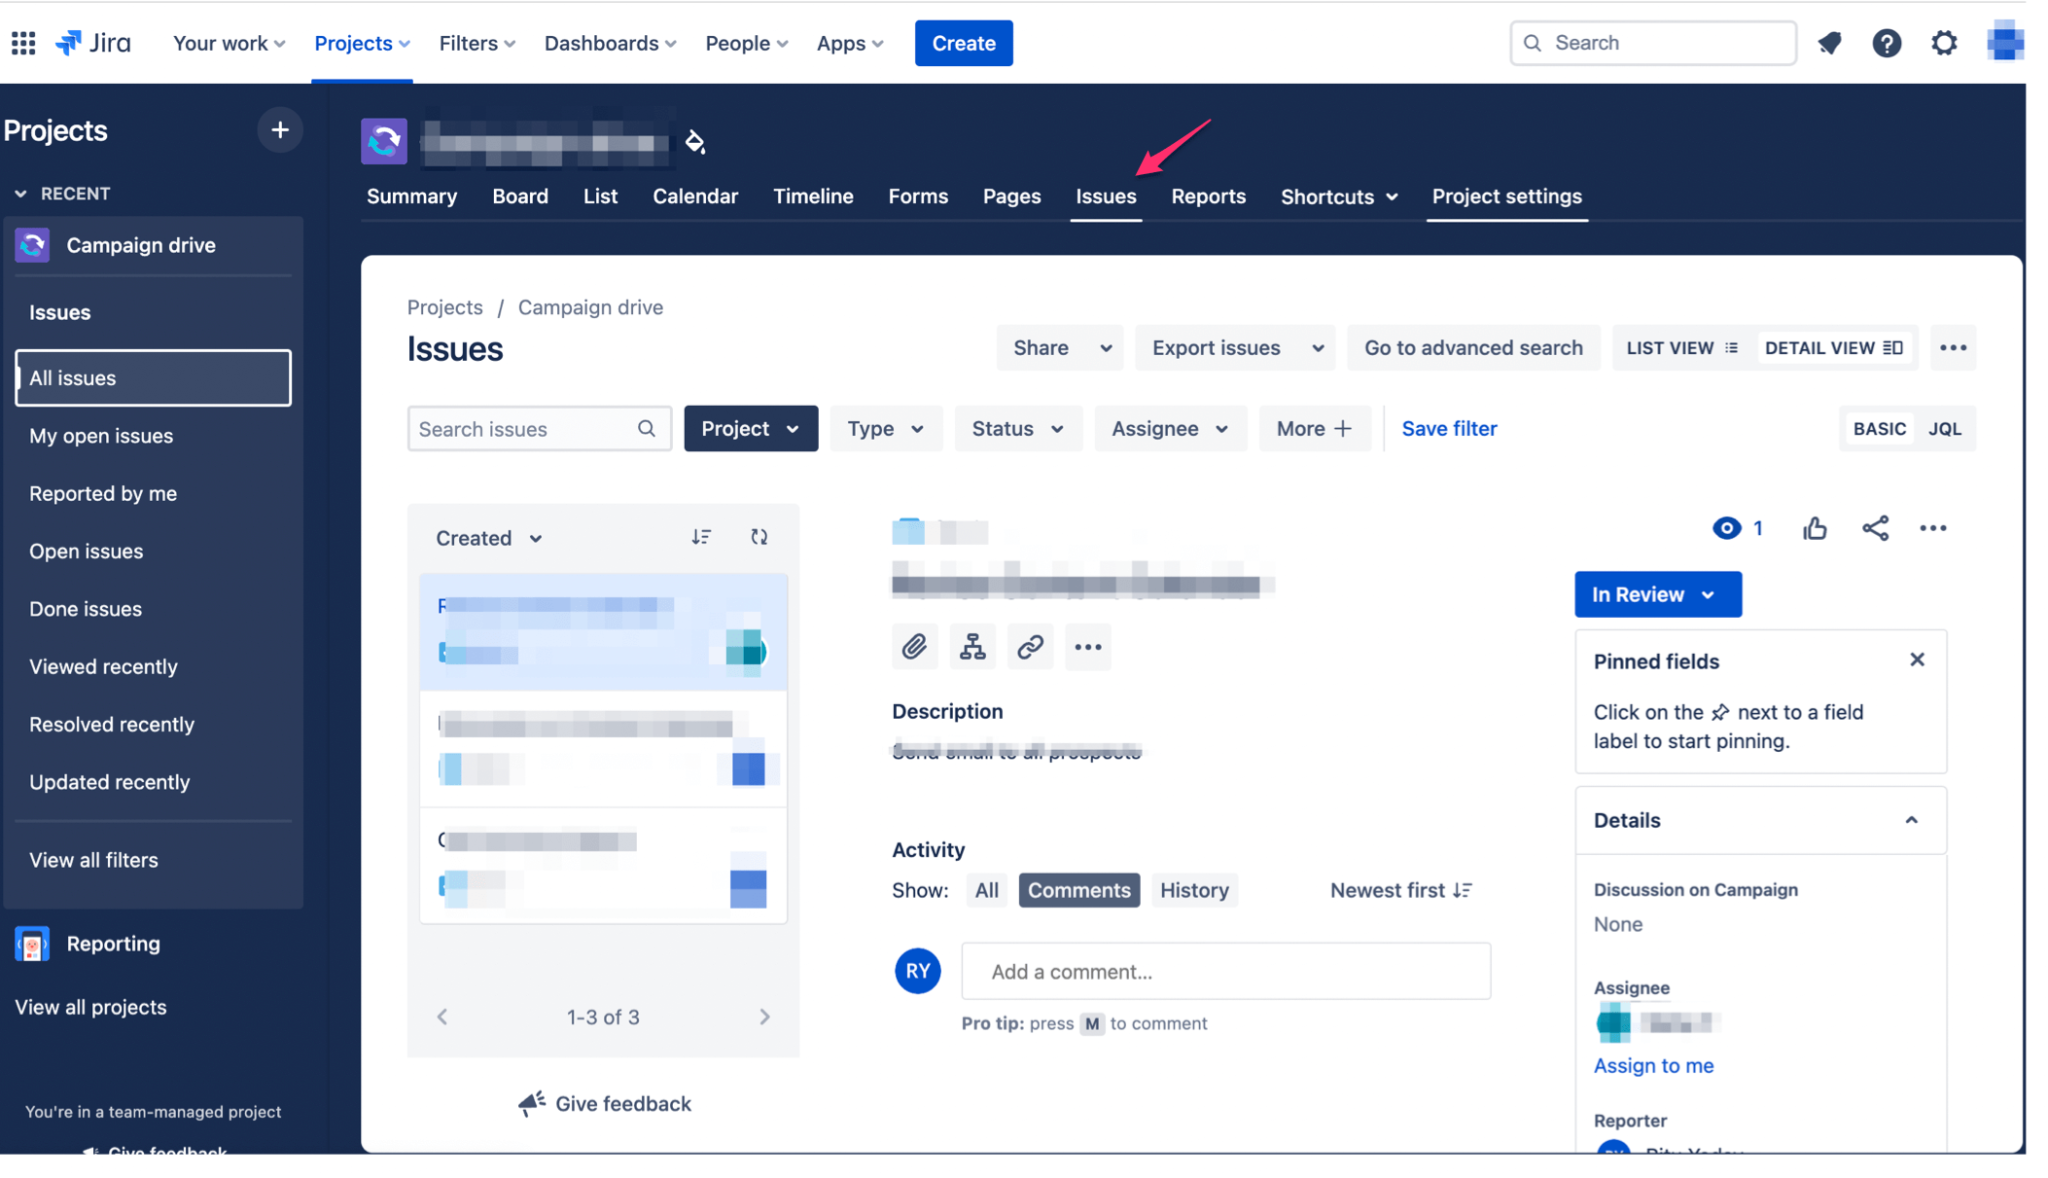Copy issue link using the link icon
The height and width of the screenshot is (1178, 2048).
click(1030, 647)
